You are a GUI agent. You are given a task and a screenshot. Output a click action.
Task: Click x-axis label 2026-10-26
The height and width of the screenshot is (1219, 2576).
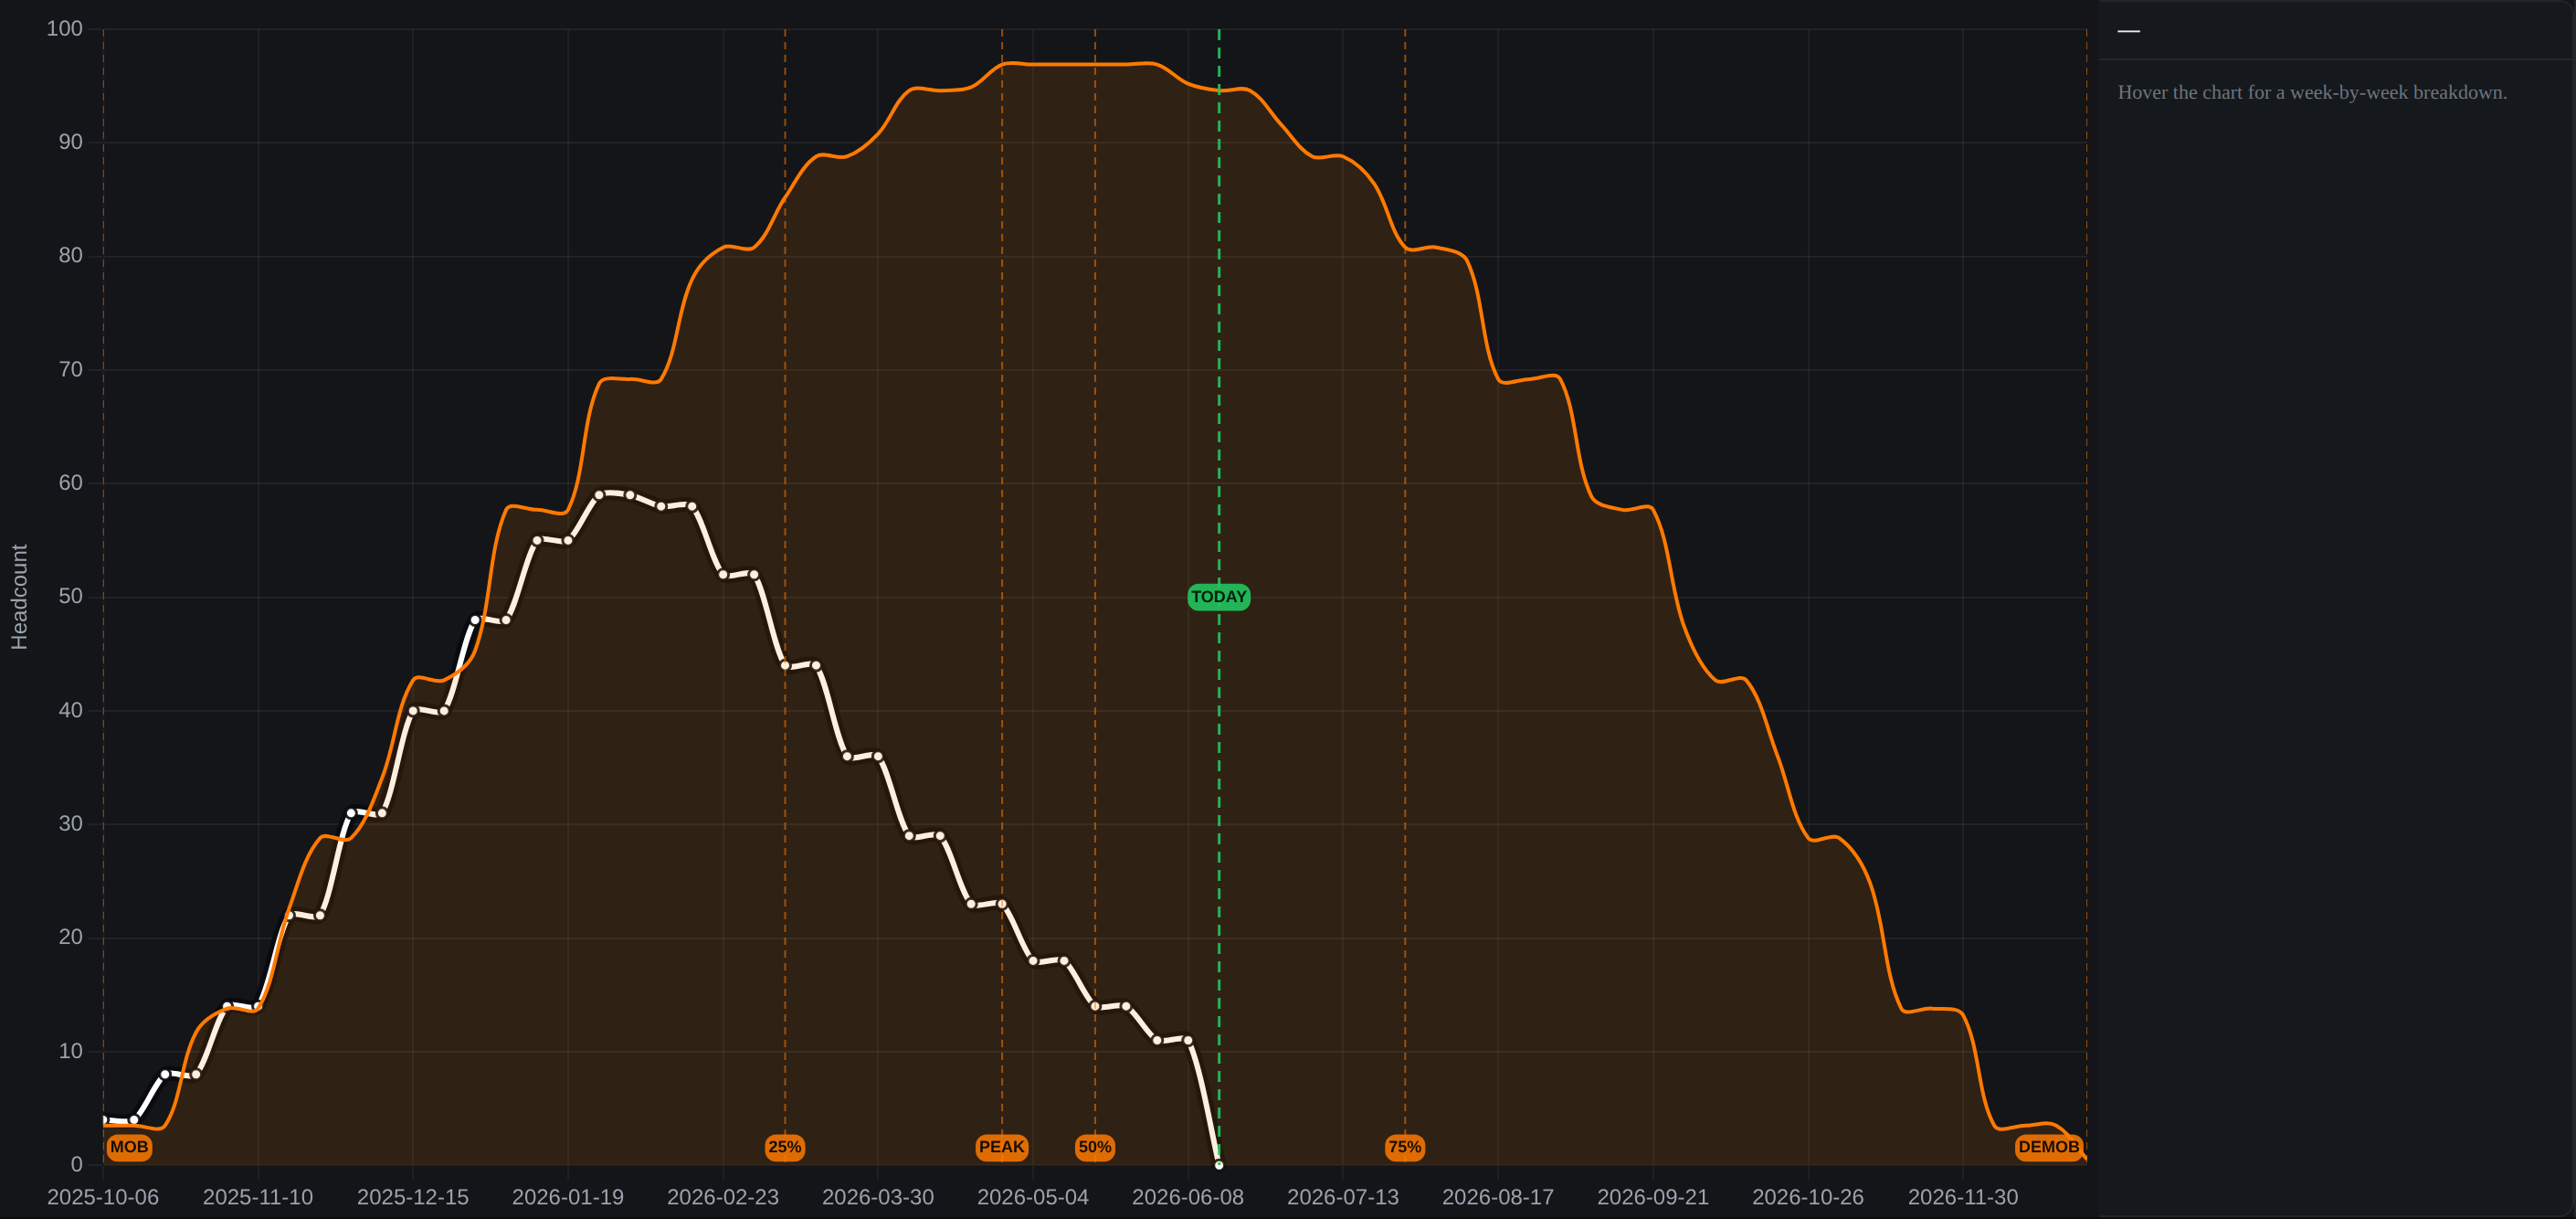1808,1197
